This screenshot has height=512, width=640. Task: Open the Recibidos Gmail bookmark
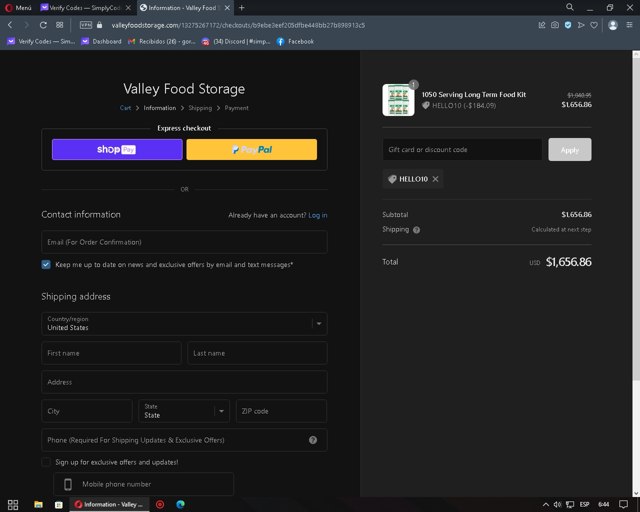coord(162,41)
